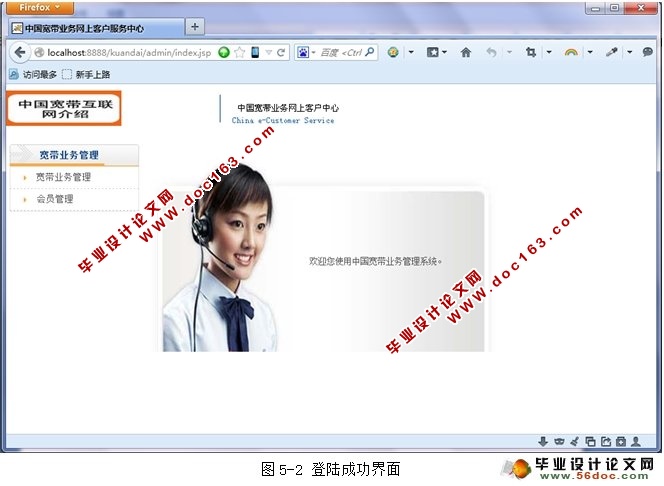Viewport: 664px width, 486px height.
Task: Click the eyedropper color picker icon
Action: click(x=611, y=52)
